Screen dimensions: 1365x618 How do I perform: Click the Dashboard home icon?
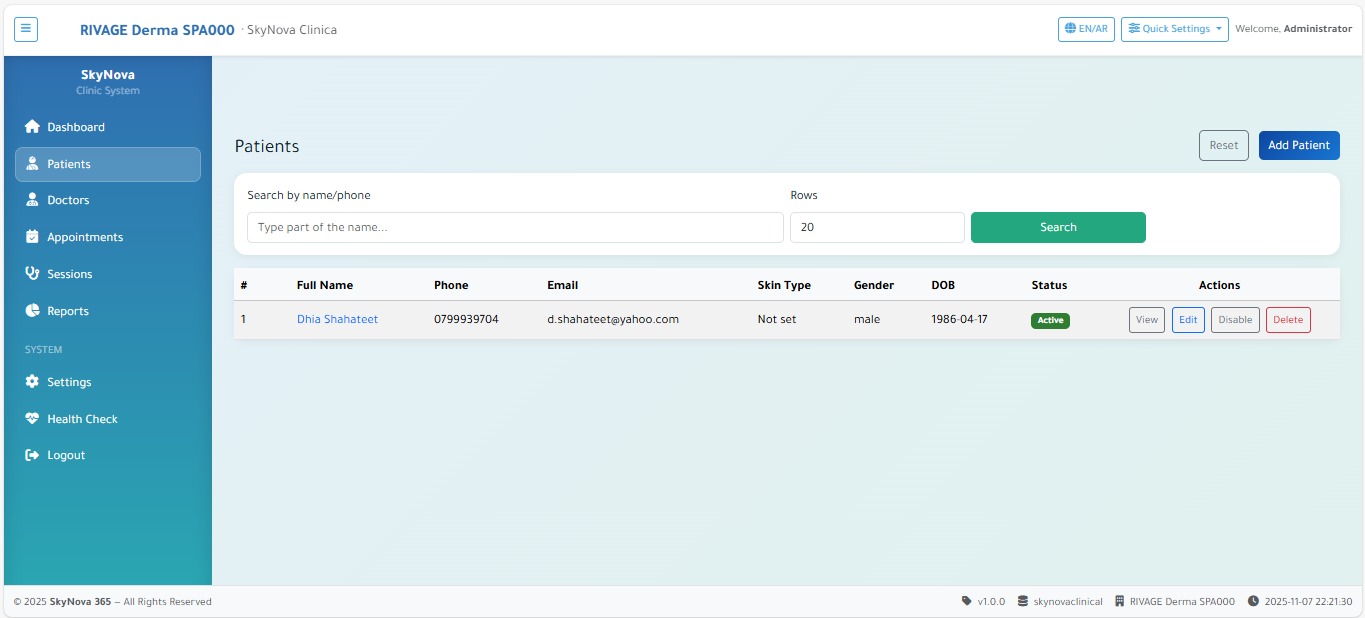(32, 127)
